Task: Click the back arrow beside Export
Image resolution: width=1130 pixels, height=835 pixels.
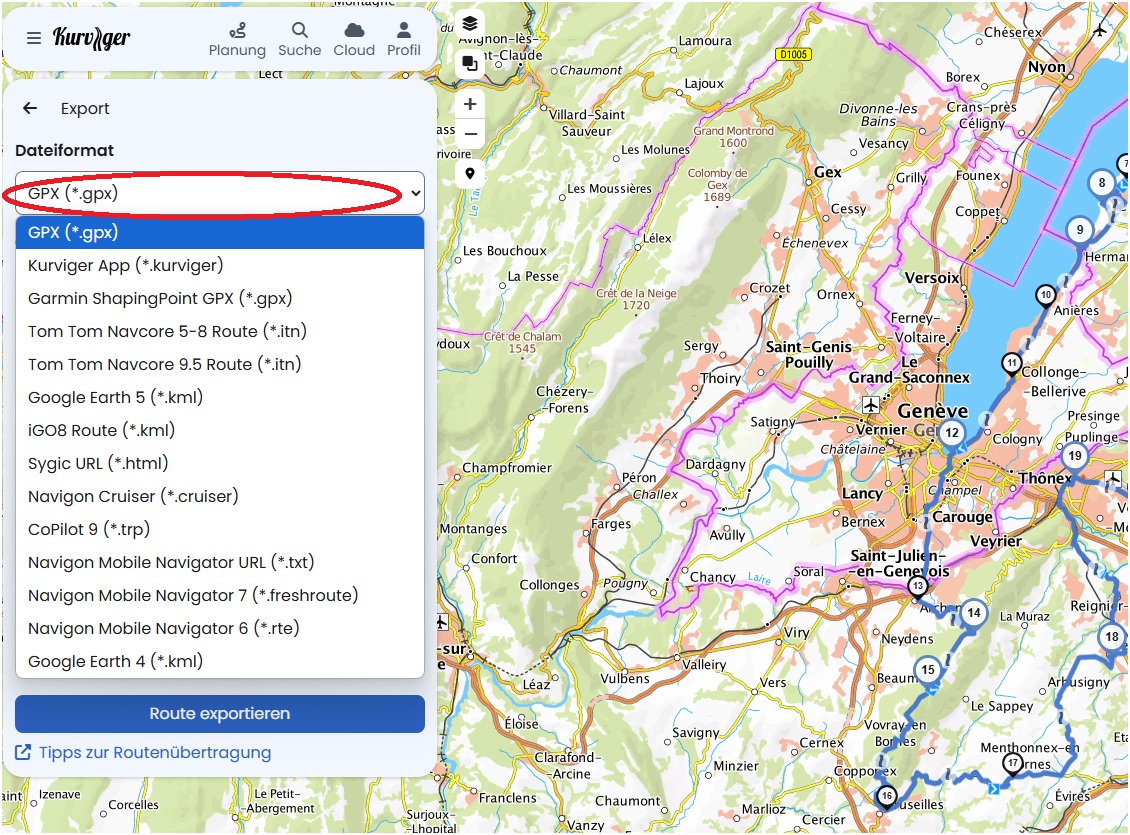Action: click(30, 109)
